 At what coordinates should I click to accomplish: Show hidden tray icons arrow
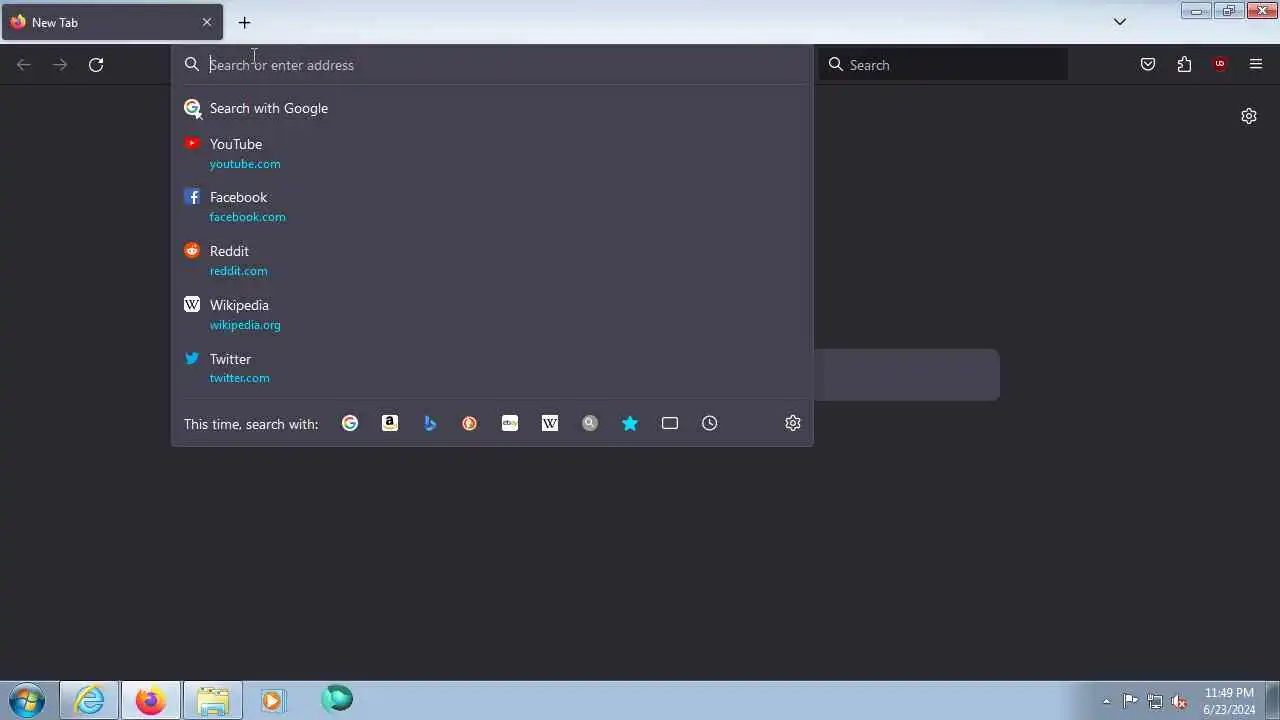[1106, 701]
